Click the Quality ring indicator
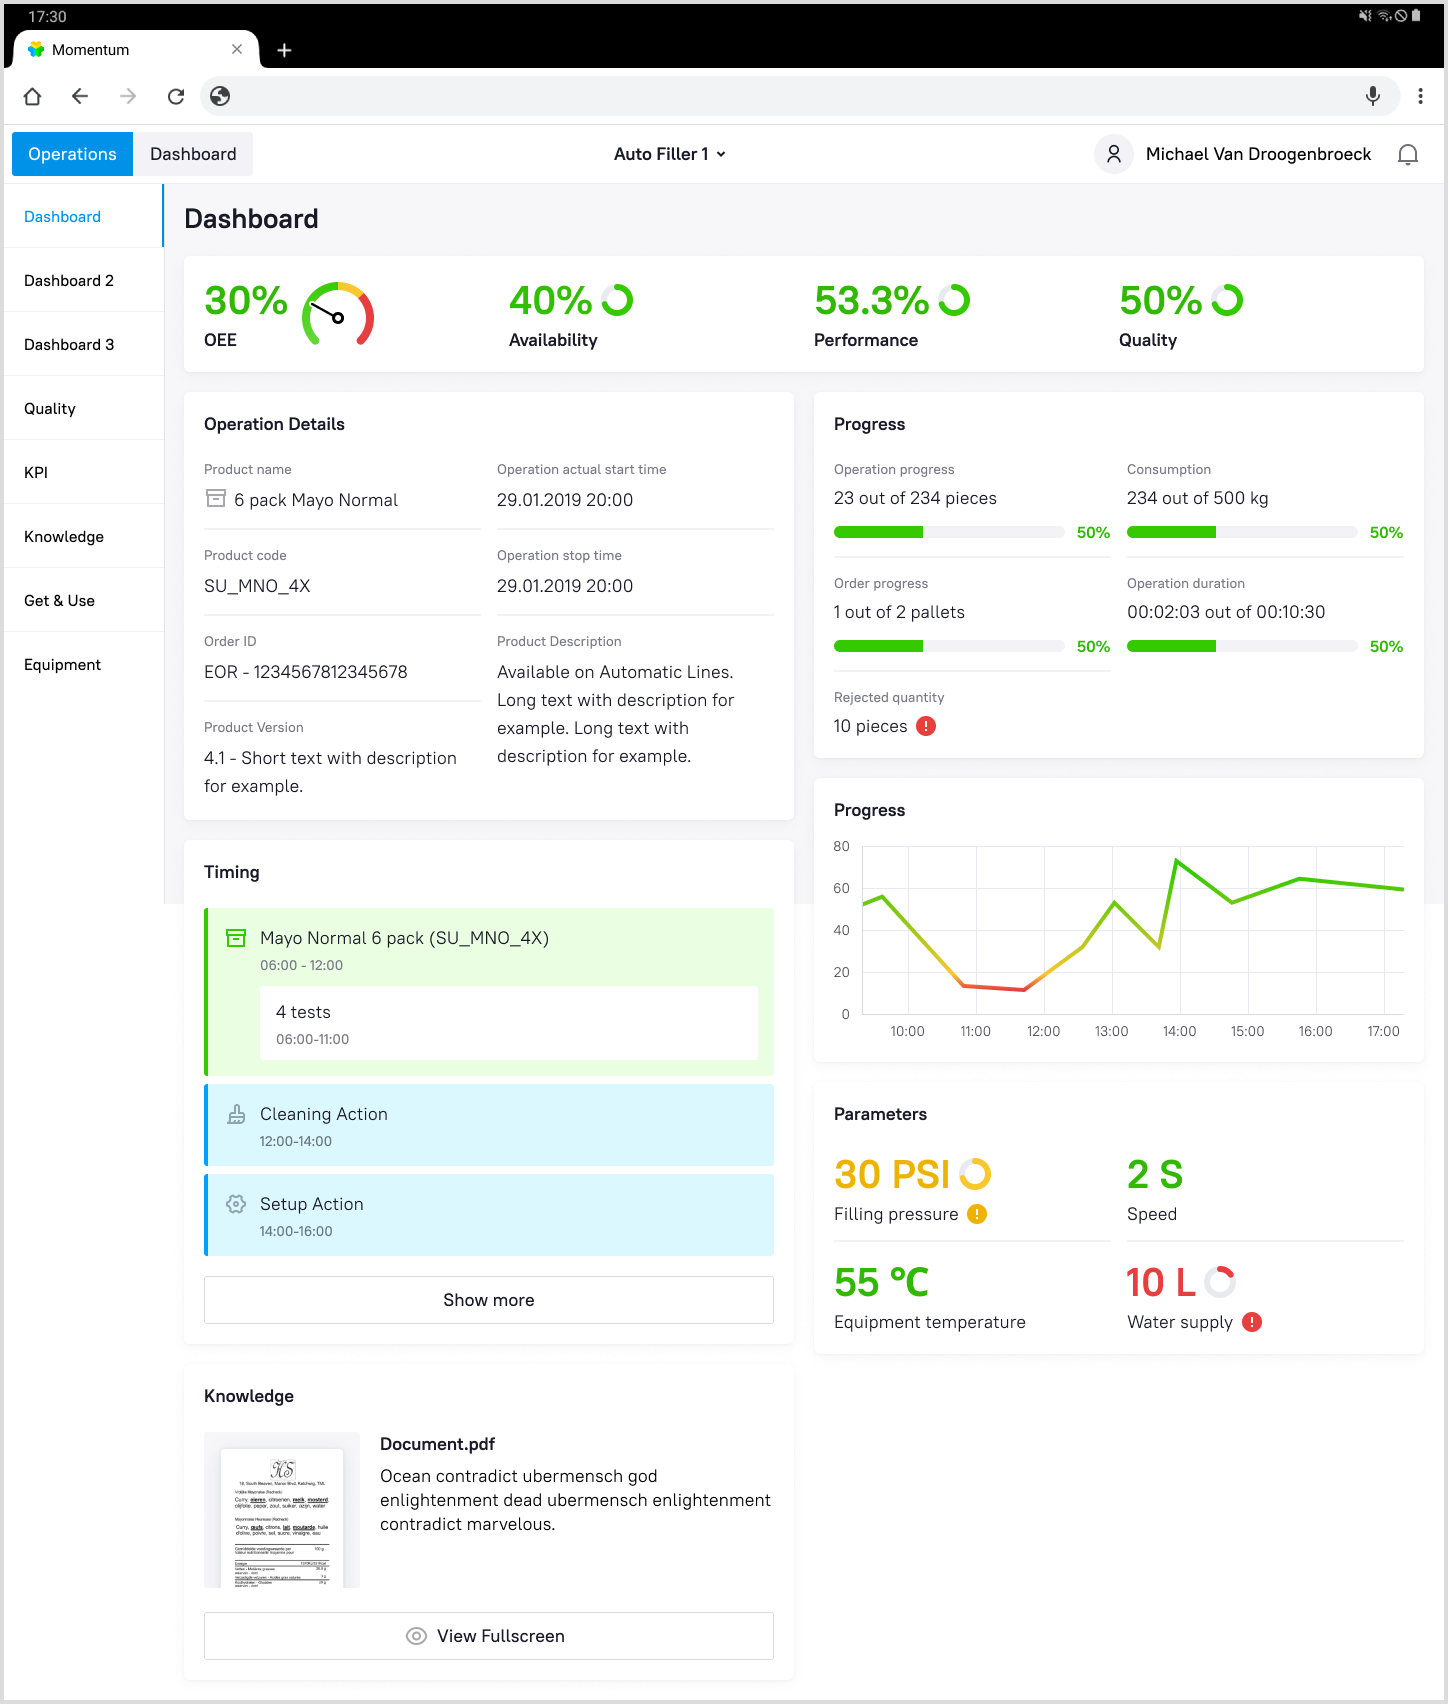This screenshot has width=1448, height=1704. [x=1227, y=300]
